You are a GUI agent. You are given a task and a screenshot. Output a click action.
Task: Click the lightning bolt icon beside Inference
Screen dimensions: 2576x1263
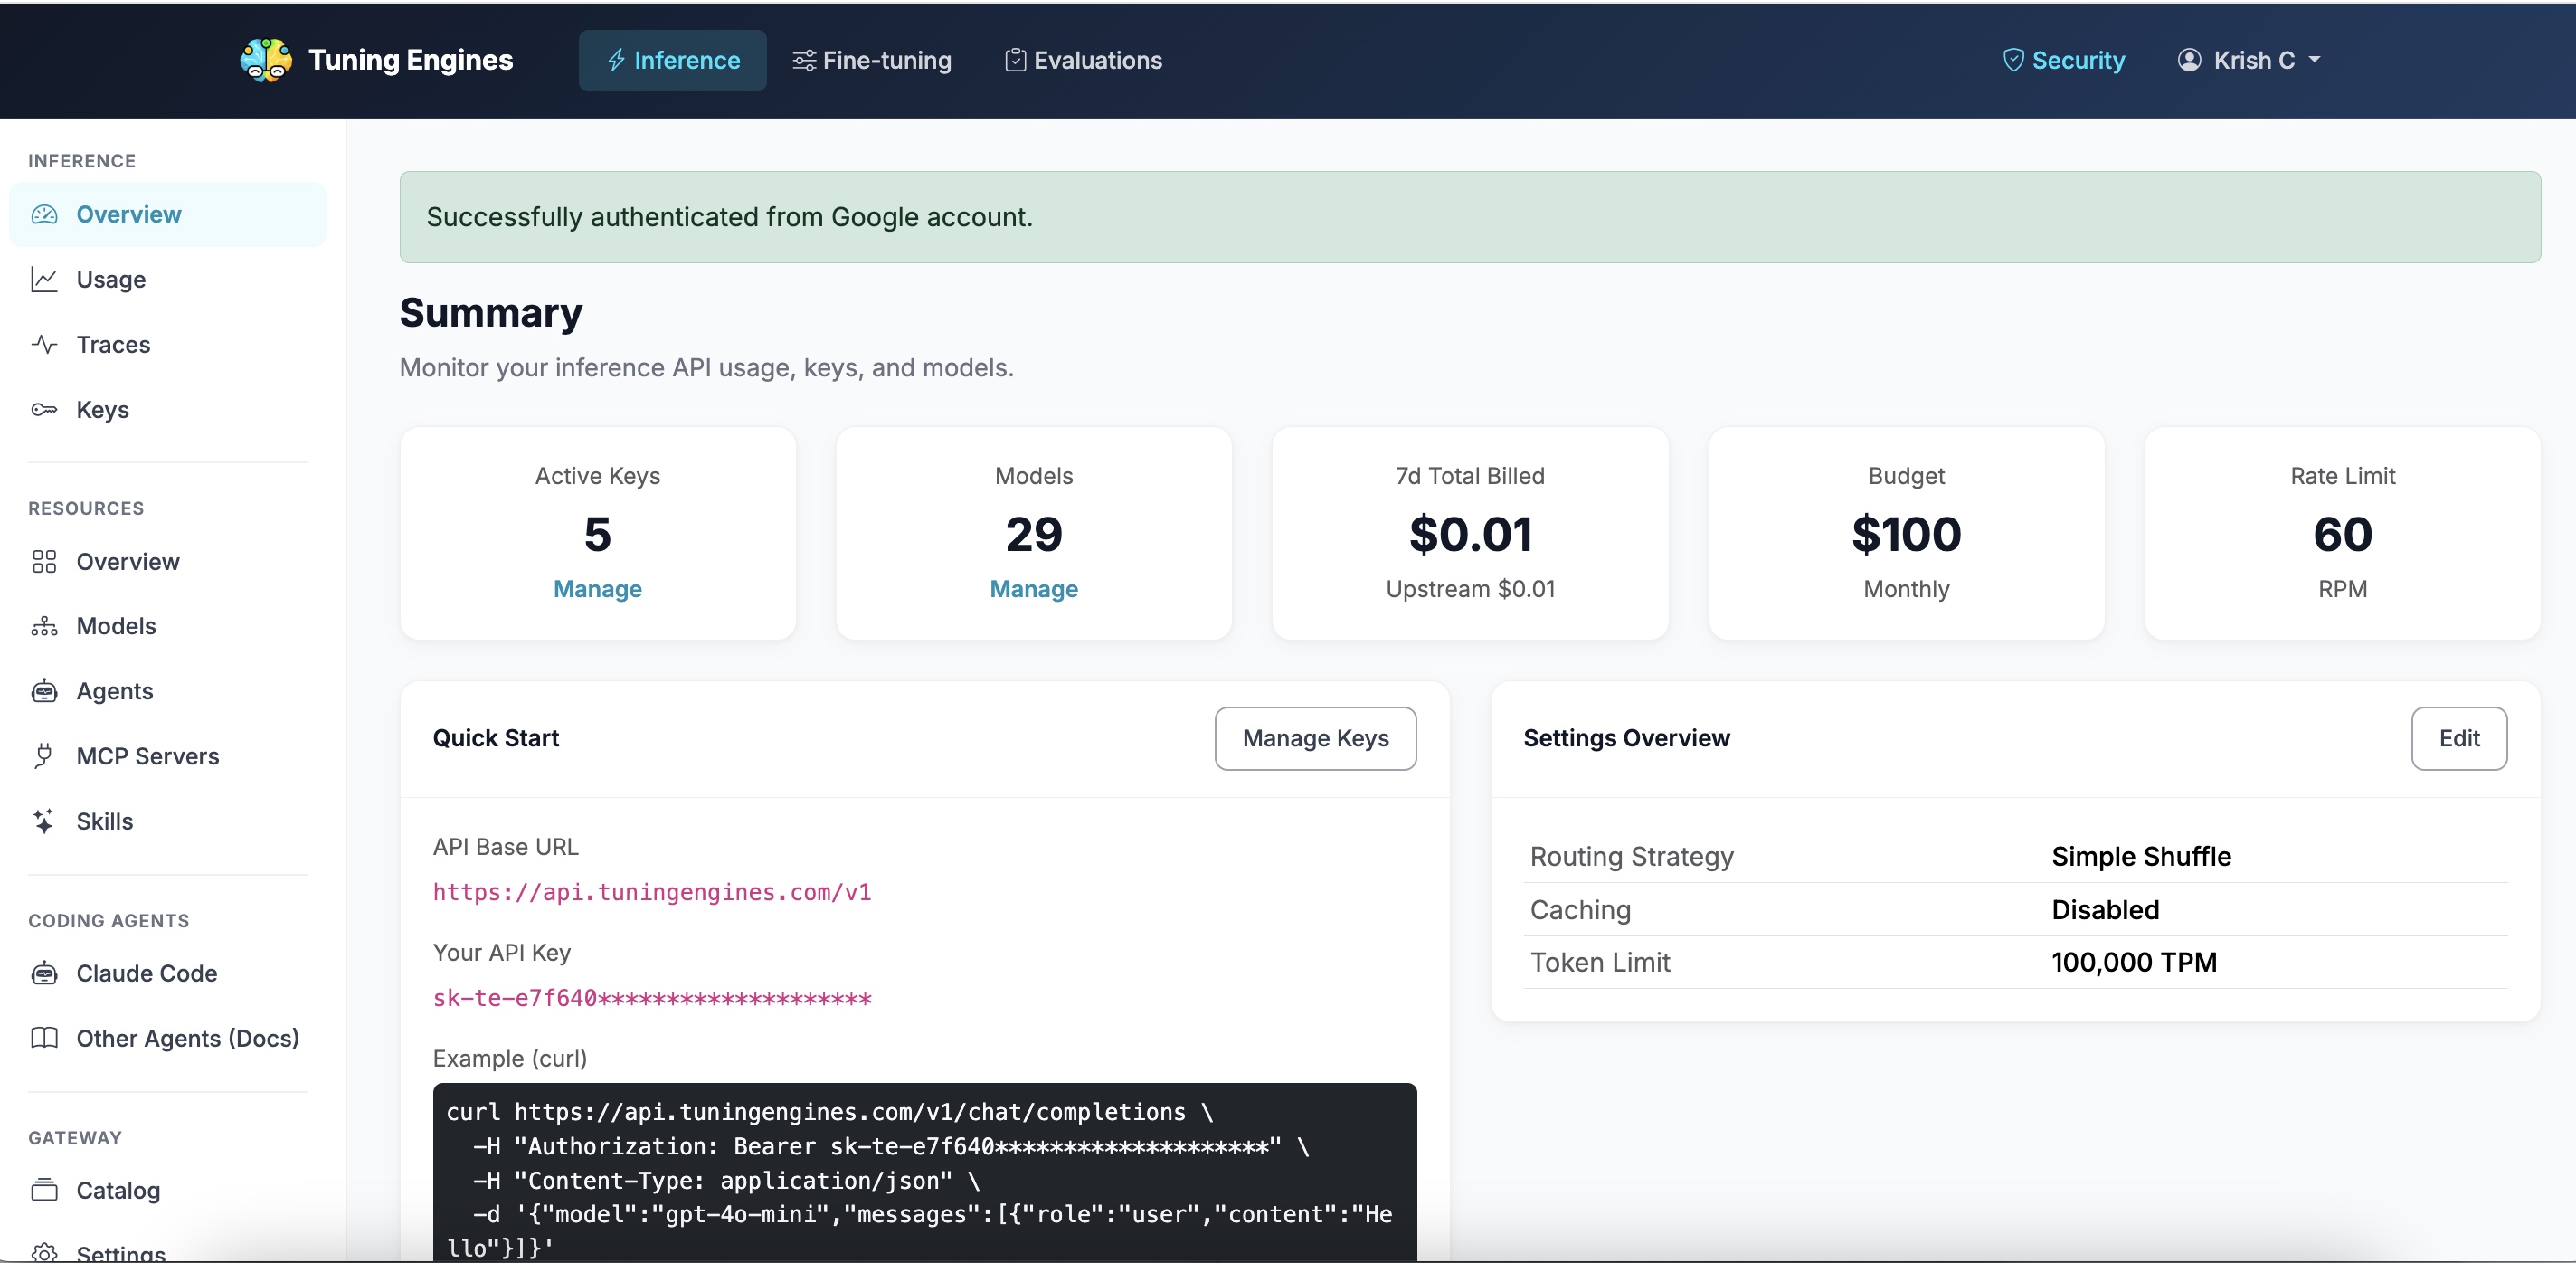tap(616, 60)
